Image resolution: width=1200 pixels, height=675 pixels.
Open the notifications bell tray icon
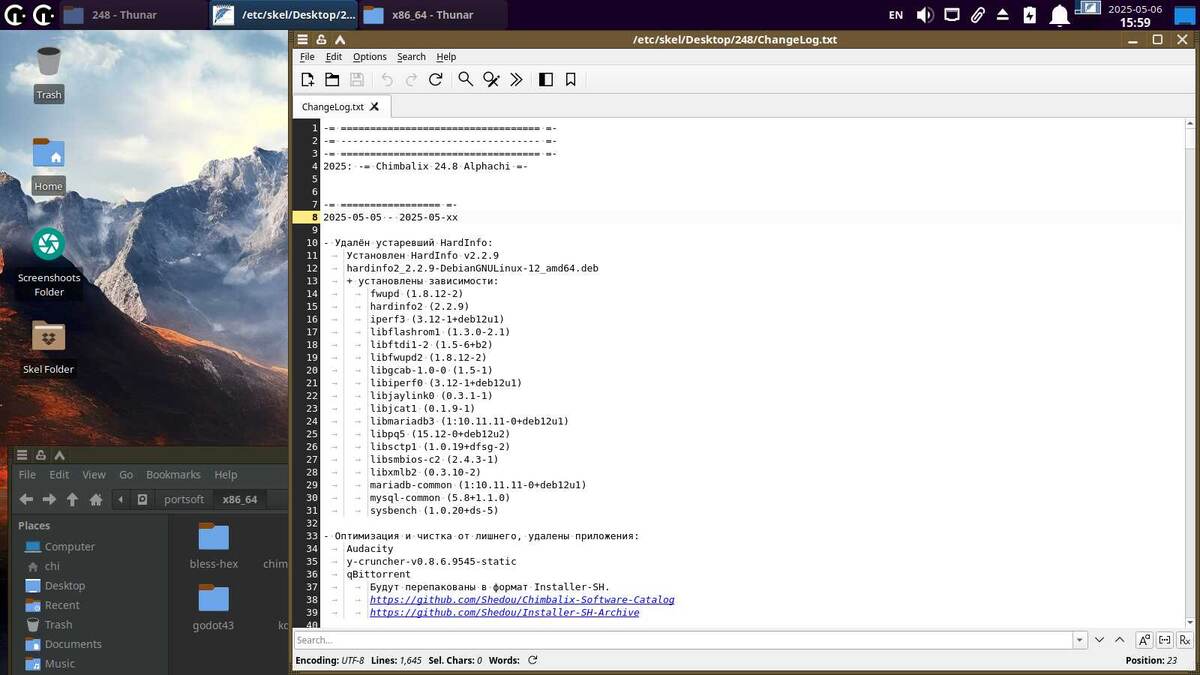pyautogui.click(x=1059, y=15)
